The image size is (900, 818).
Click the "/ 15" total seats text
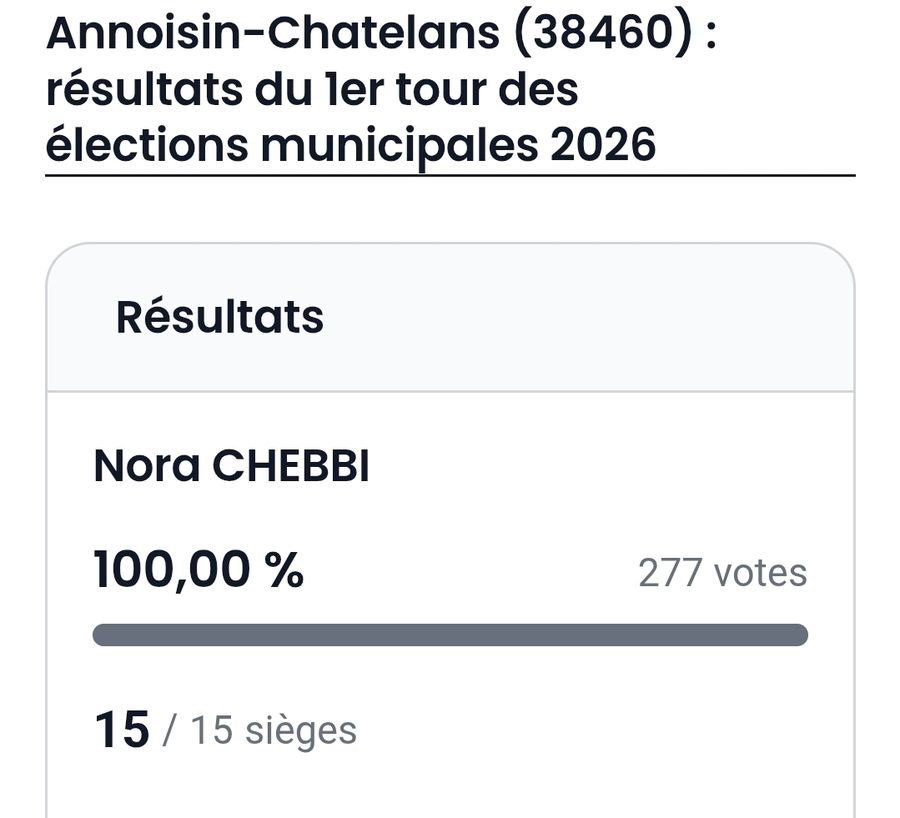196,731
